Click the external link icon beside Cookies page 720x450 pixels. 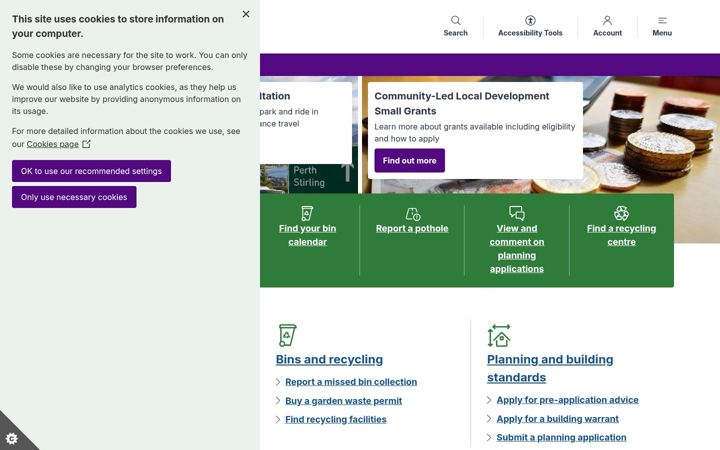(86, 144)
